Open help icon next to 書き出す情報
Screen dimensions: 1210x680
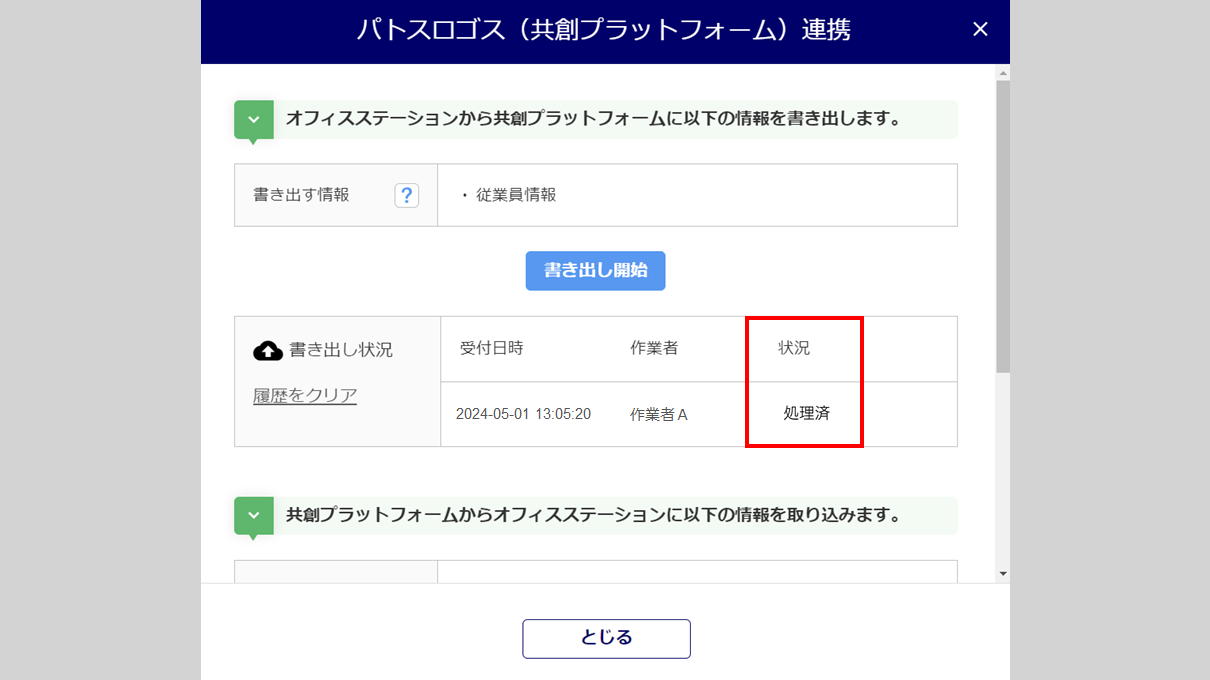coord(406,195)
